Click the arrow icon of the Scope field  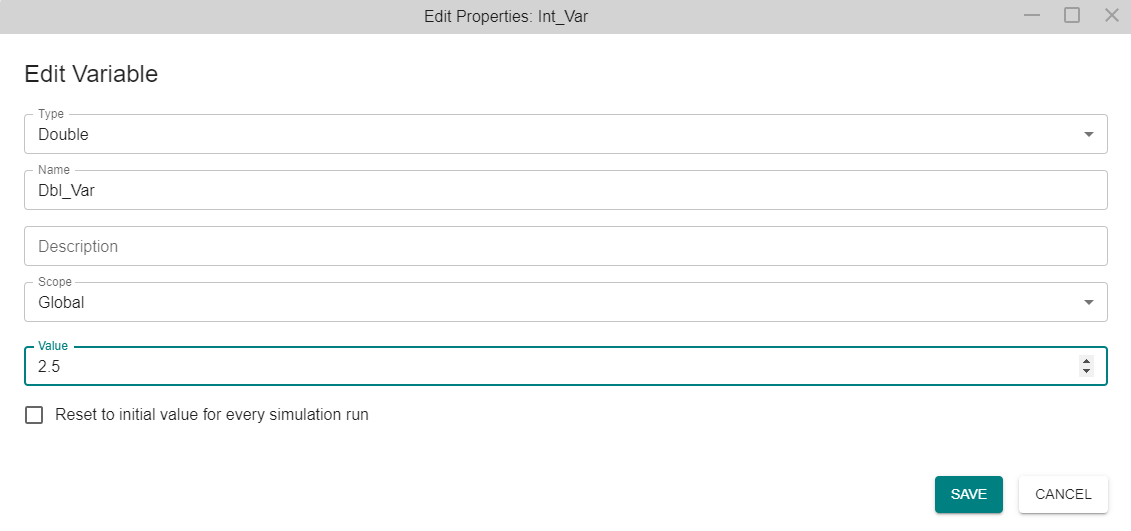[1089, 303]
